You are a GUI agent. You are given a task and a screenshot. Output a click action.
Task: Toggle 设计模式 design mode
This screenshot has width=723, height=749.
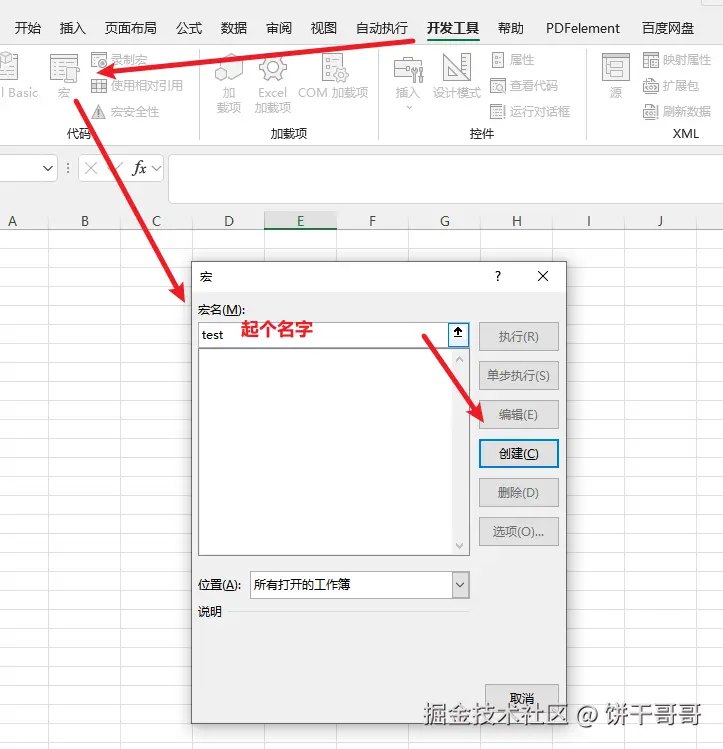click(457, 76)
